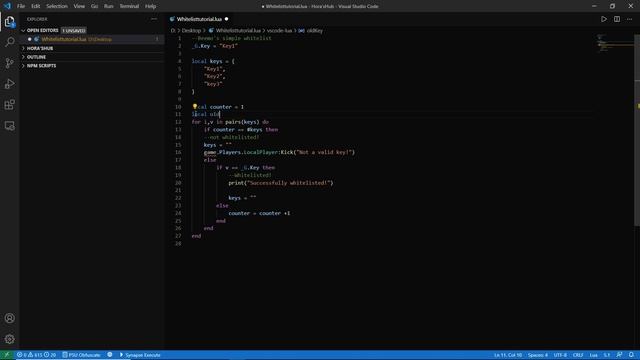640x360 pixels.
Task: Open notifications bell in status bar
Action: 631,355
